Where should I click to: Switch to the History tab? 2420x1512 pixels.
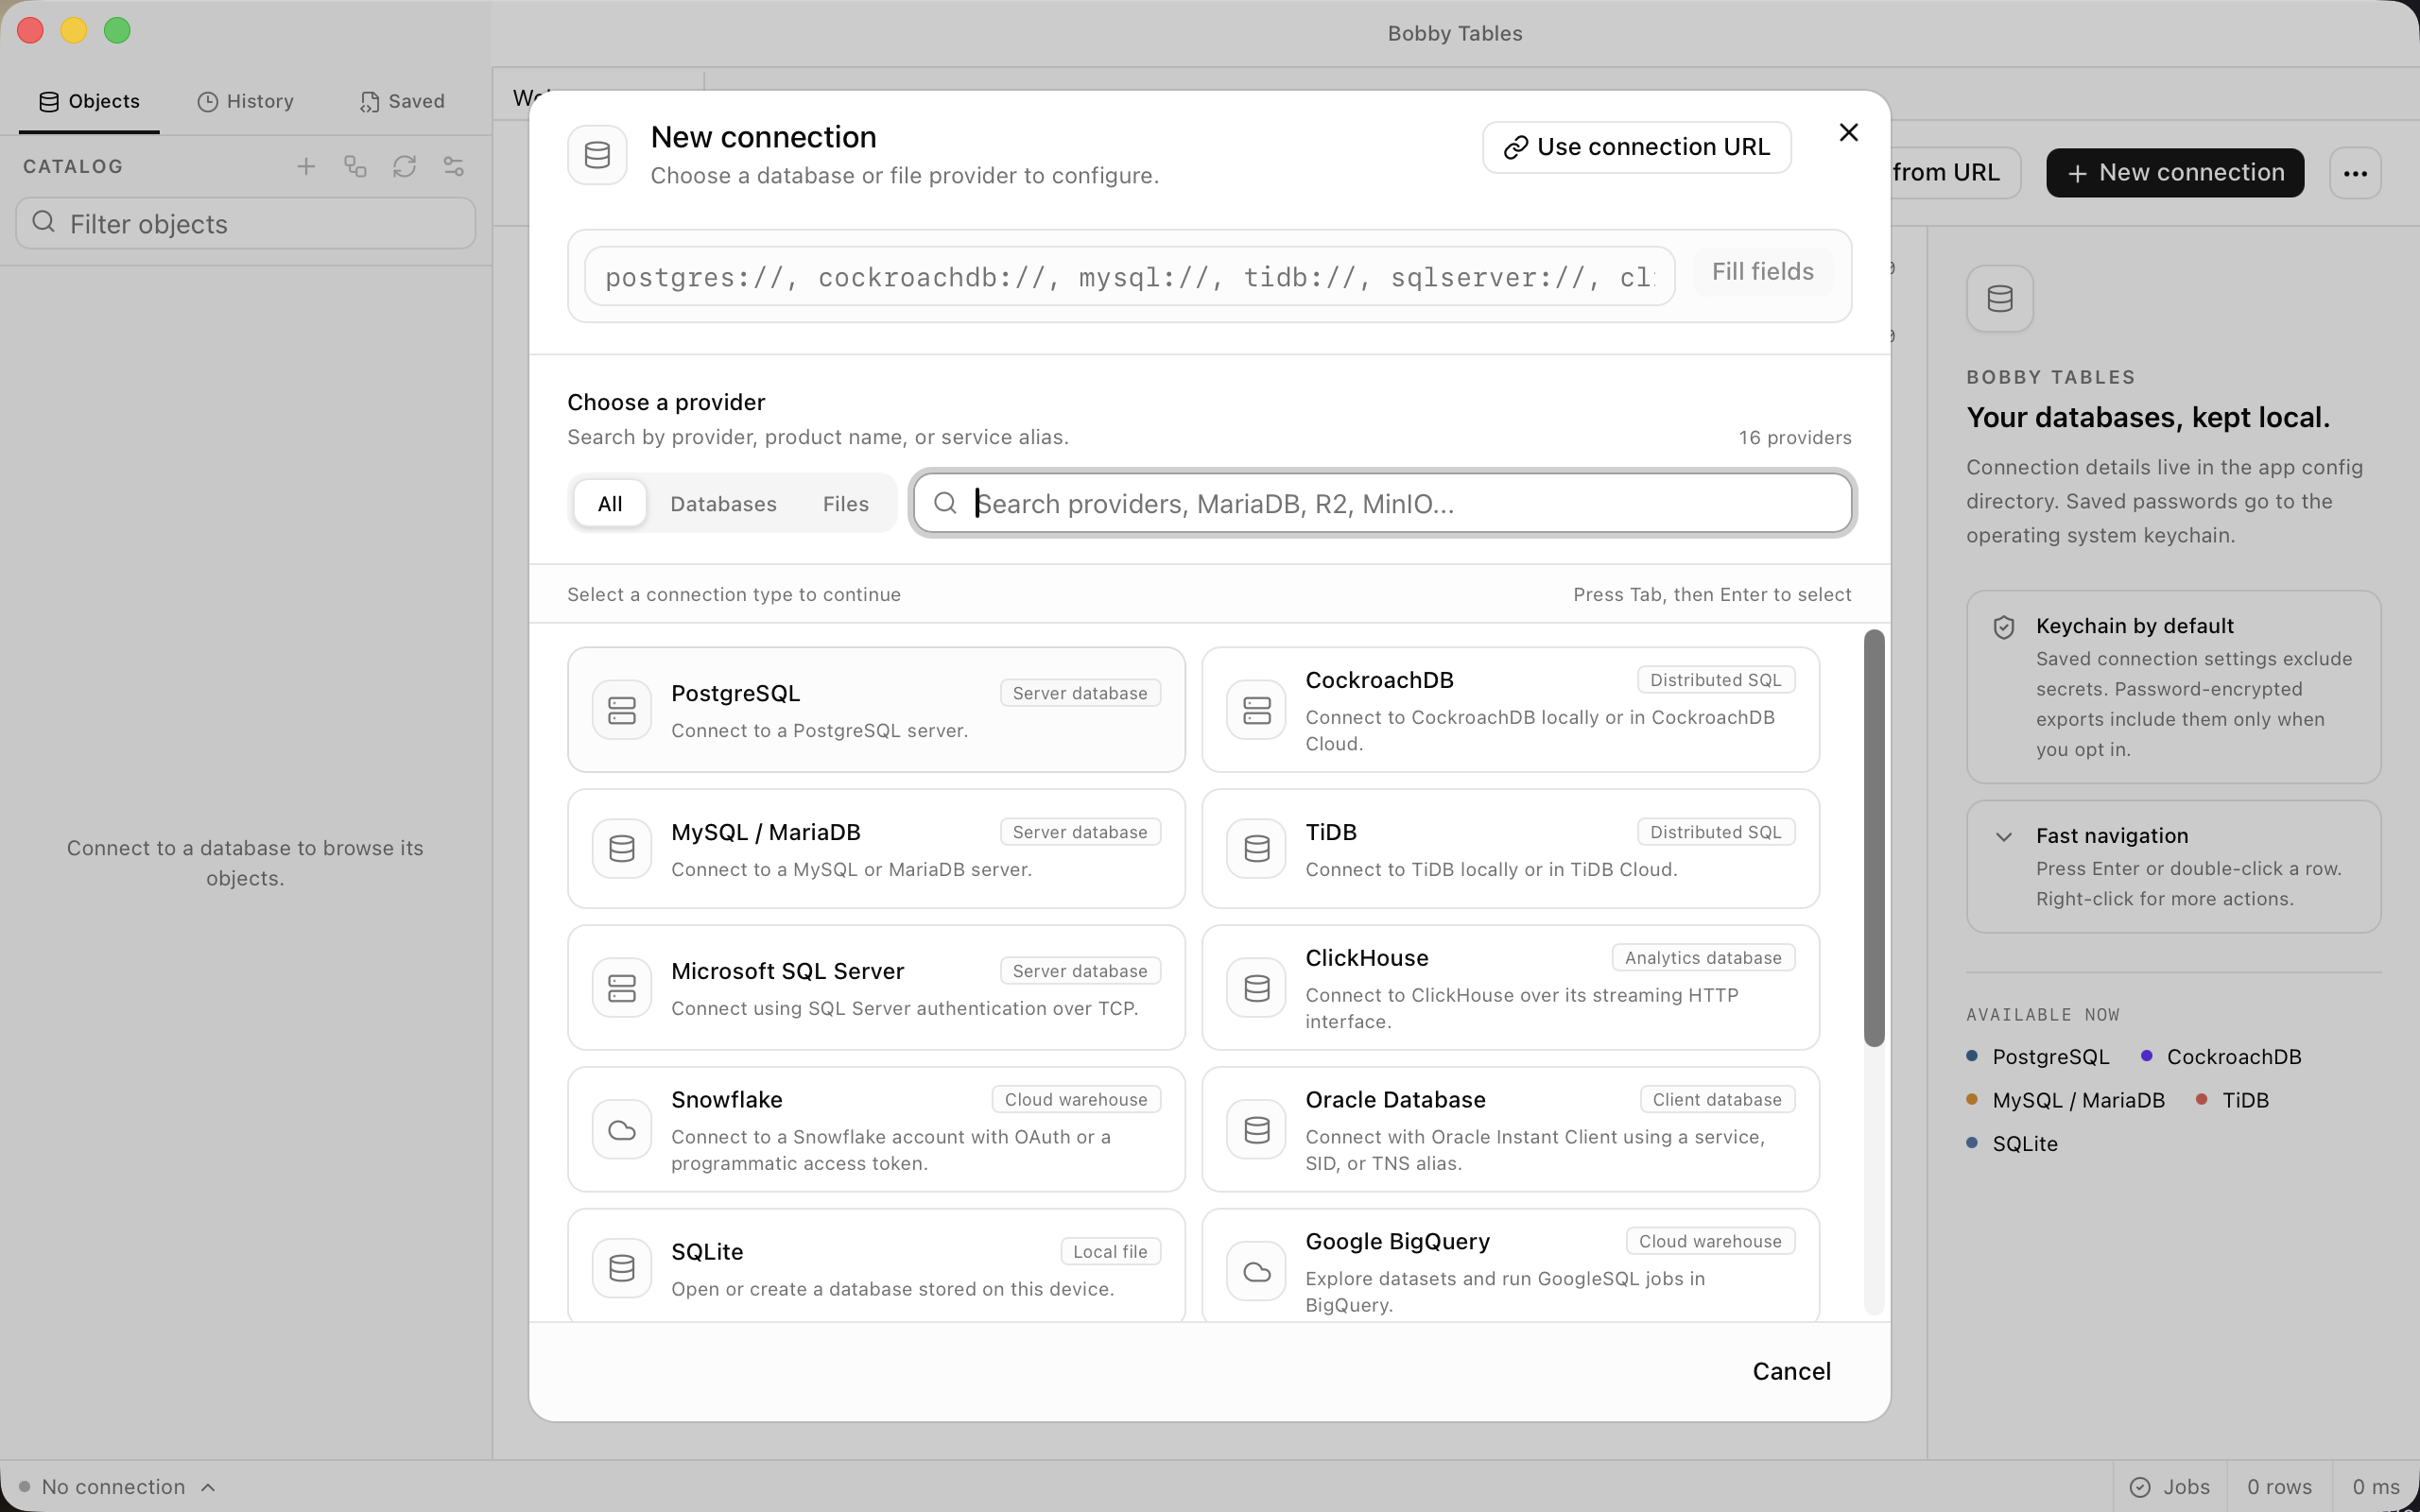click(x=245, y=101)
